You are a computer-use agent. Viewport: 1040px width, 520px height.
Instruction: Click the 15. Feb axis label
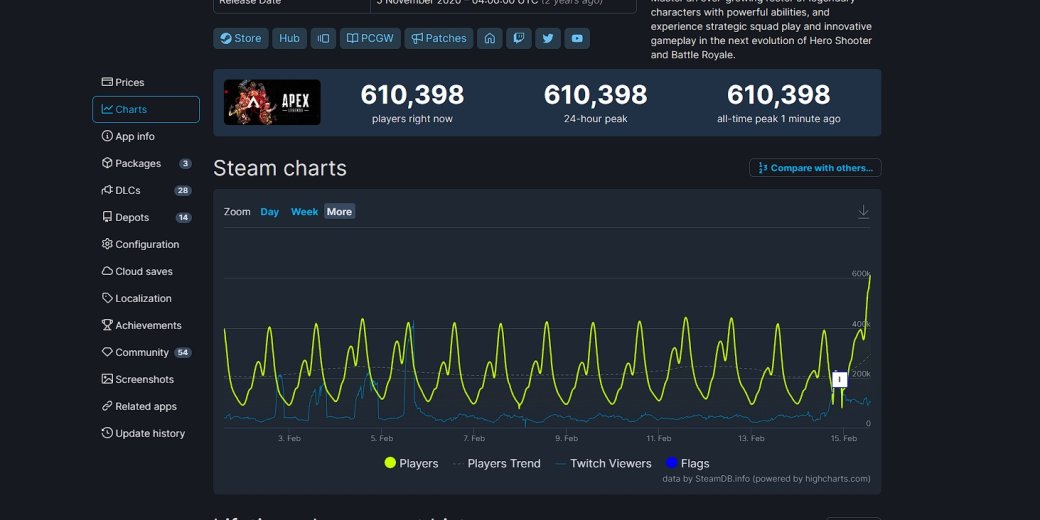843,438
